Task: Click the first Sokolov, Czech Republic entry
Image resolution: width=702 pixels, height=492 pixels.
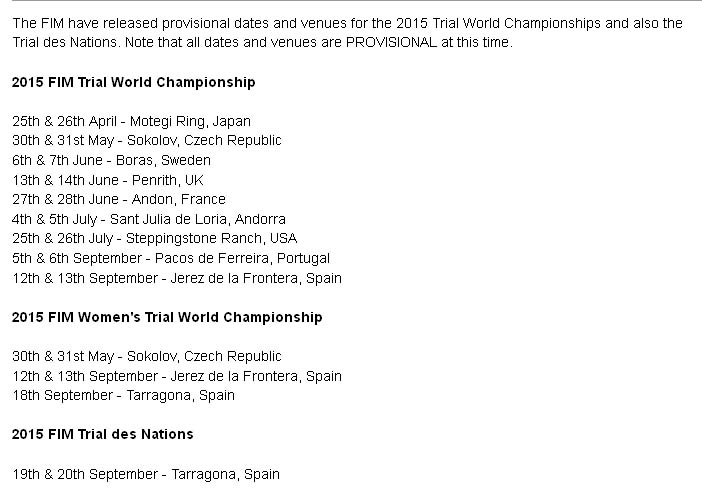Action: tap(147, 141)
